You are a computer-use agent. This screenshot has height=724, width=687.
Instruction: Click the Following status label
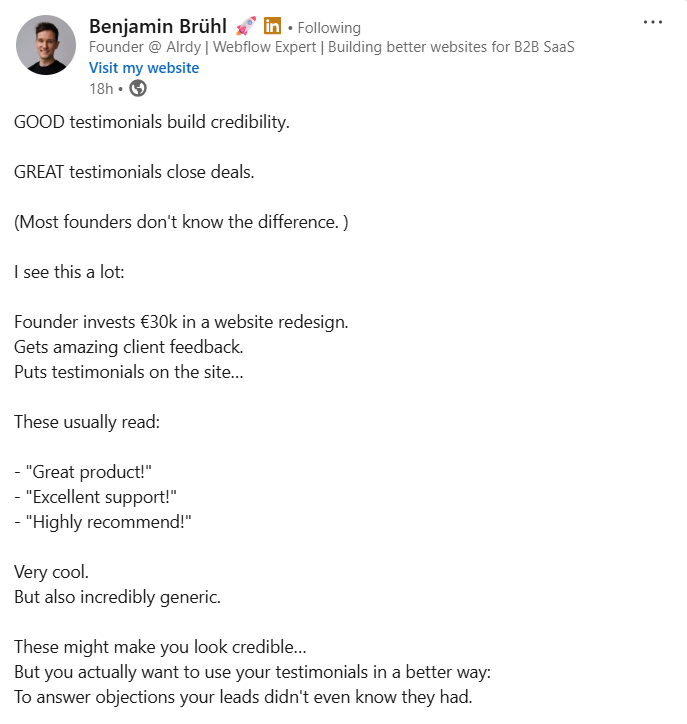pos(328,28)
